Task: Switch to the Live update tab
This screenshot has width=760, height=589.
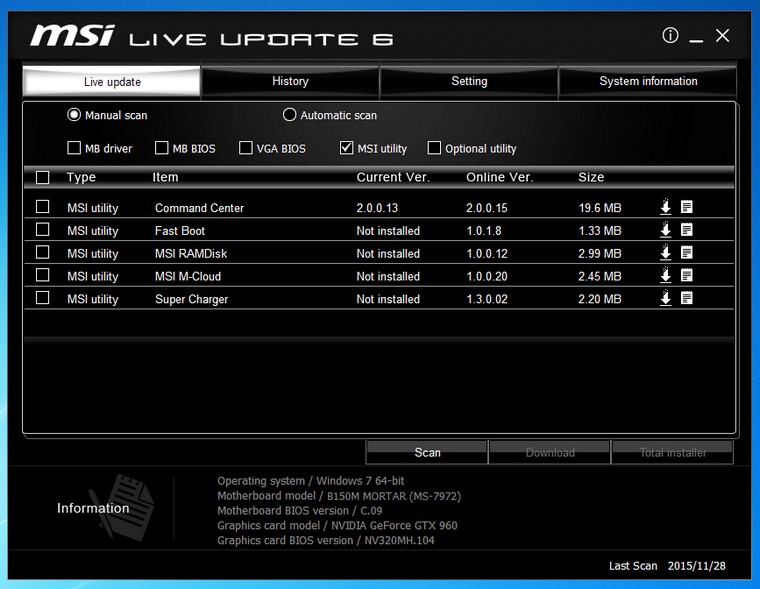Action: click(x=111, y=81)
